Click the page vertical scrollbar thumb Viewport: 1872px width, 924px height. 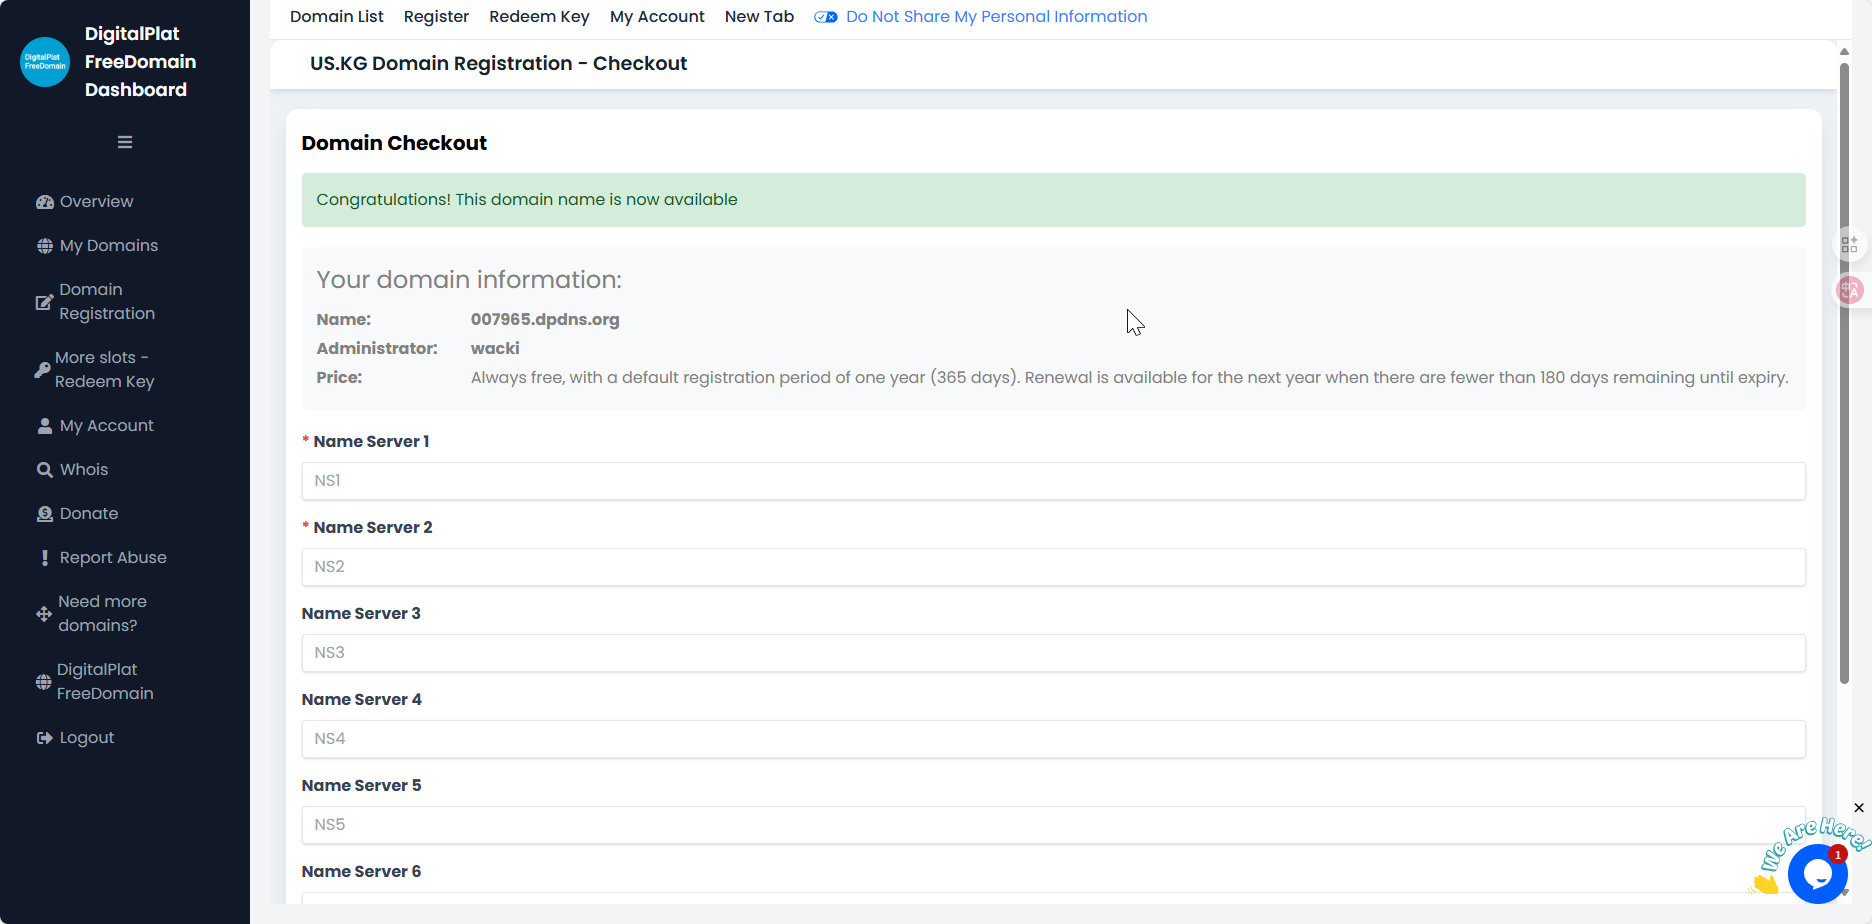(1844, 370)
